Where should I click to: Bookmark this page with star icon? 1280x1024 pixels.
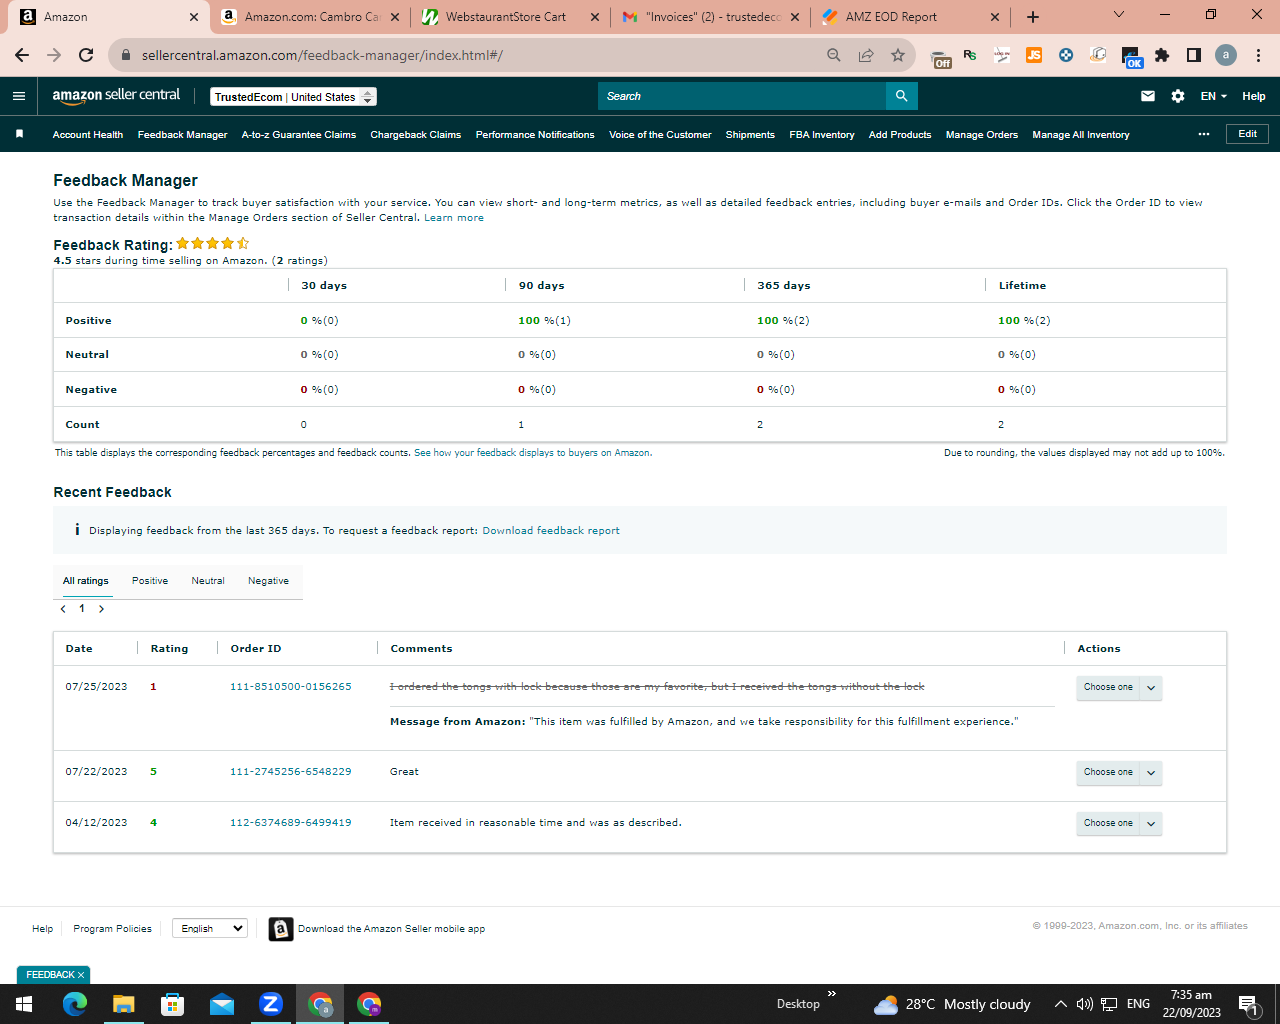(x=898, y=55)
